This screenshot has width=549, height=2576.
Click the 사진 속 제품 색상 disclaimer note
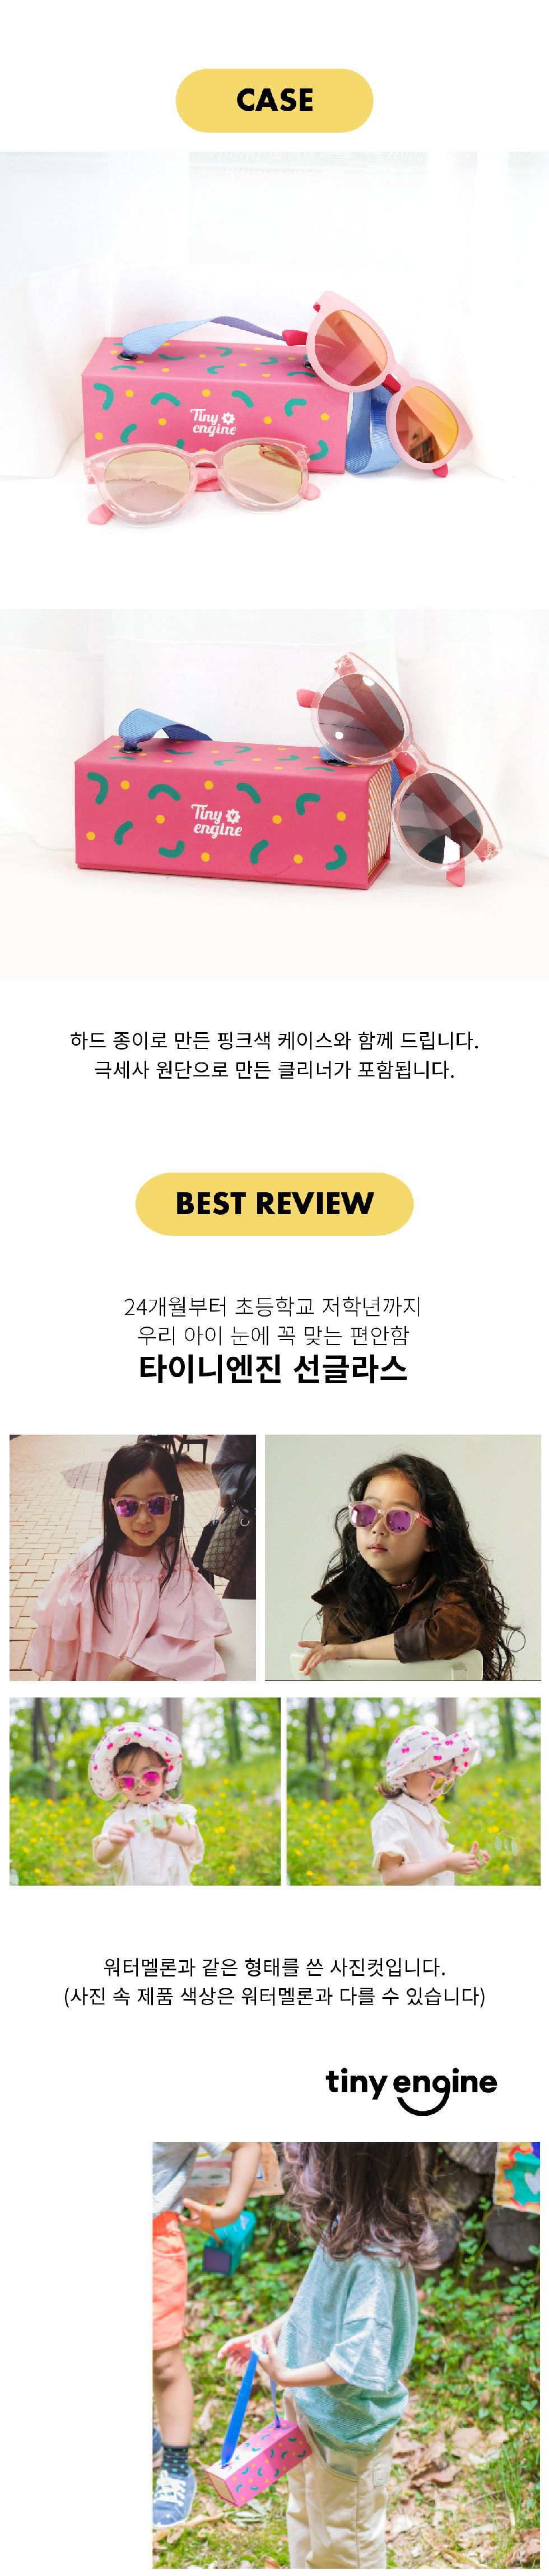(274, 1996)
